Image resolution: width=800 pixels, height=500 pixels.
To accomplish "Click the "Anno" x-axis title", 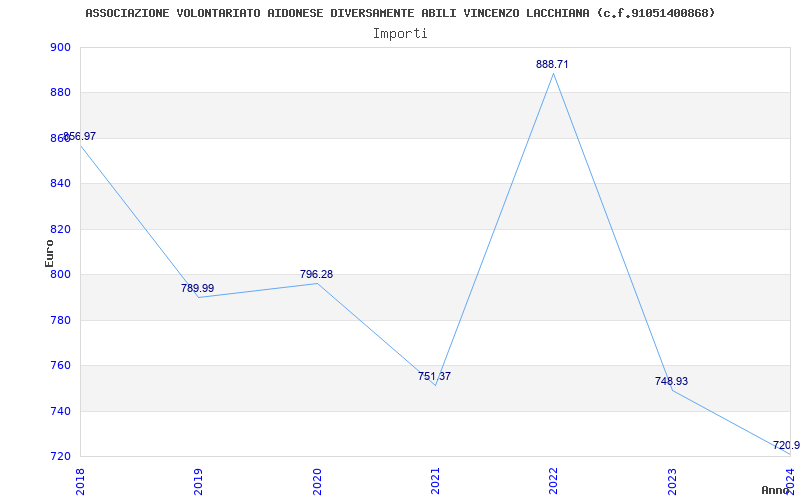I will click(x=776, y=490).
